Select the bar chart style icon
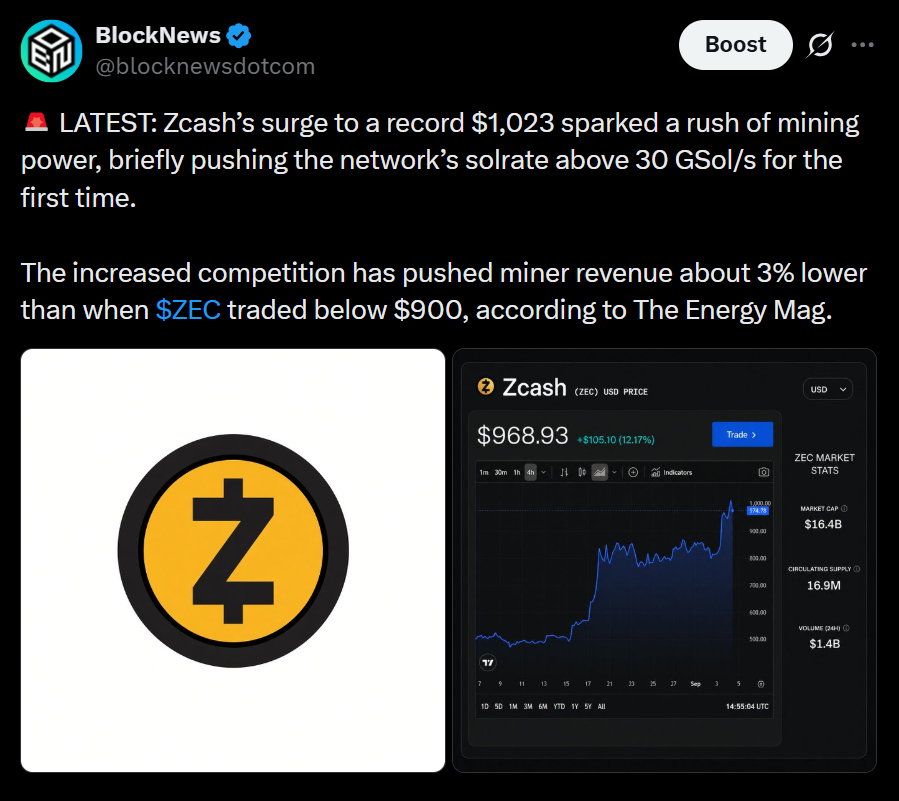 564,472
